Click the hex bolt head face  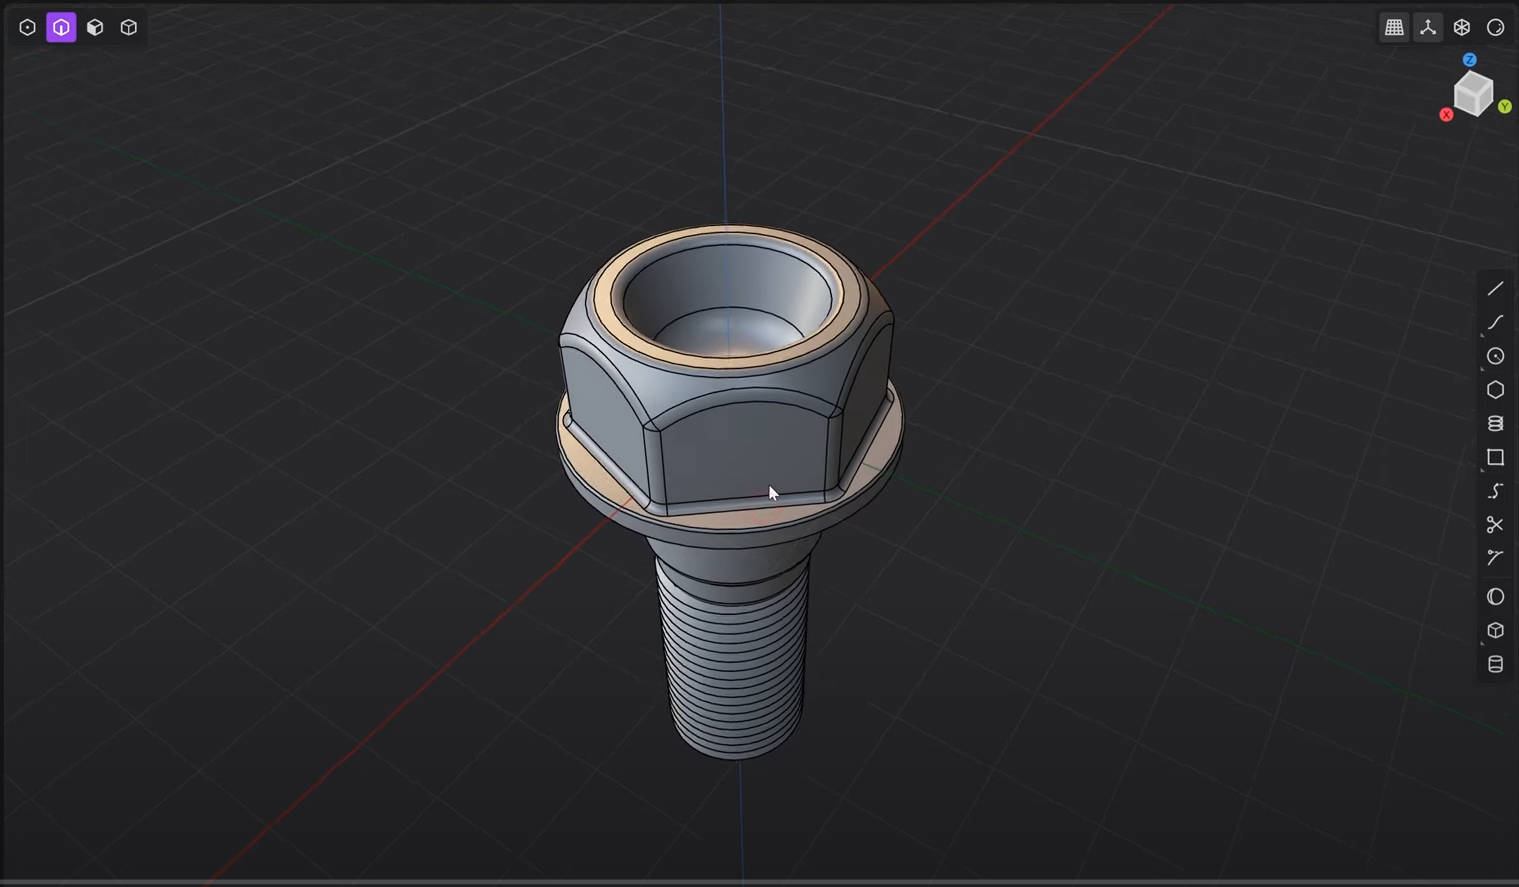click(x=740, y=450)
